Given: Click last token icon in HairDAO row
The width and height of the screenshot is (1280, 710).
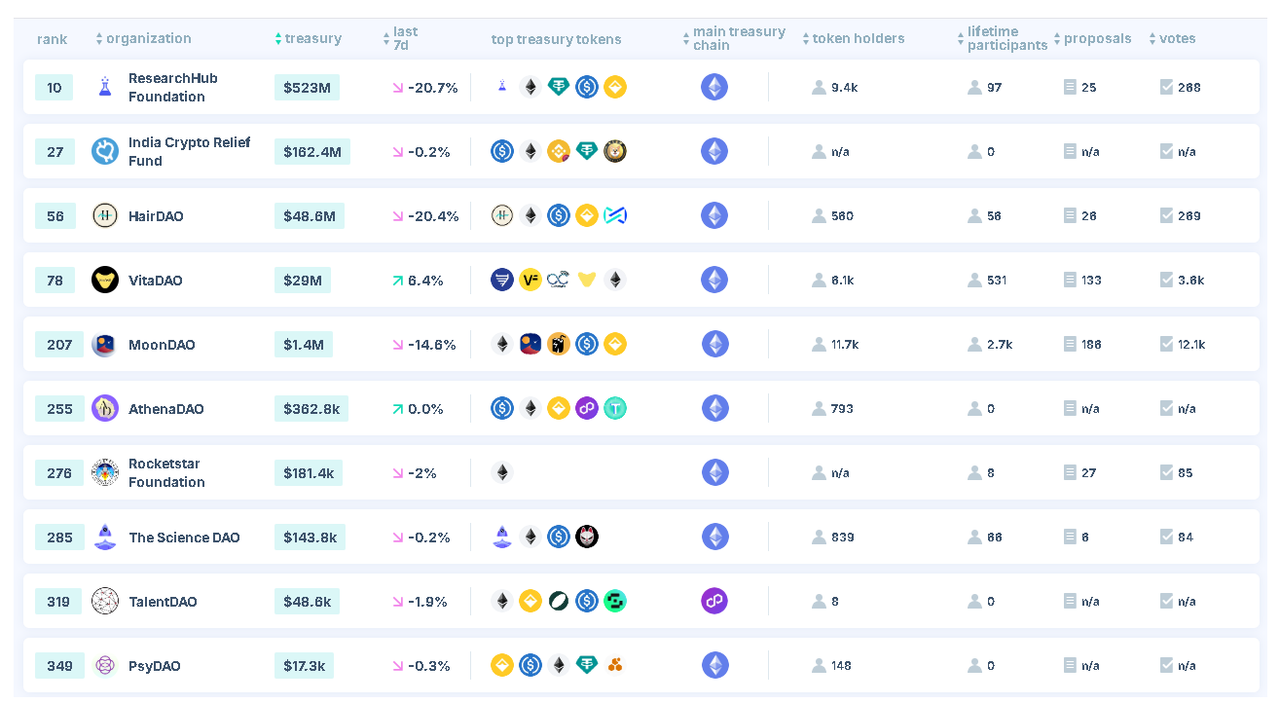Looking at the screenshot, I should tap(615, 215).
